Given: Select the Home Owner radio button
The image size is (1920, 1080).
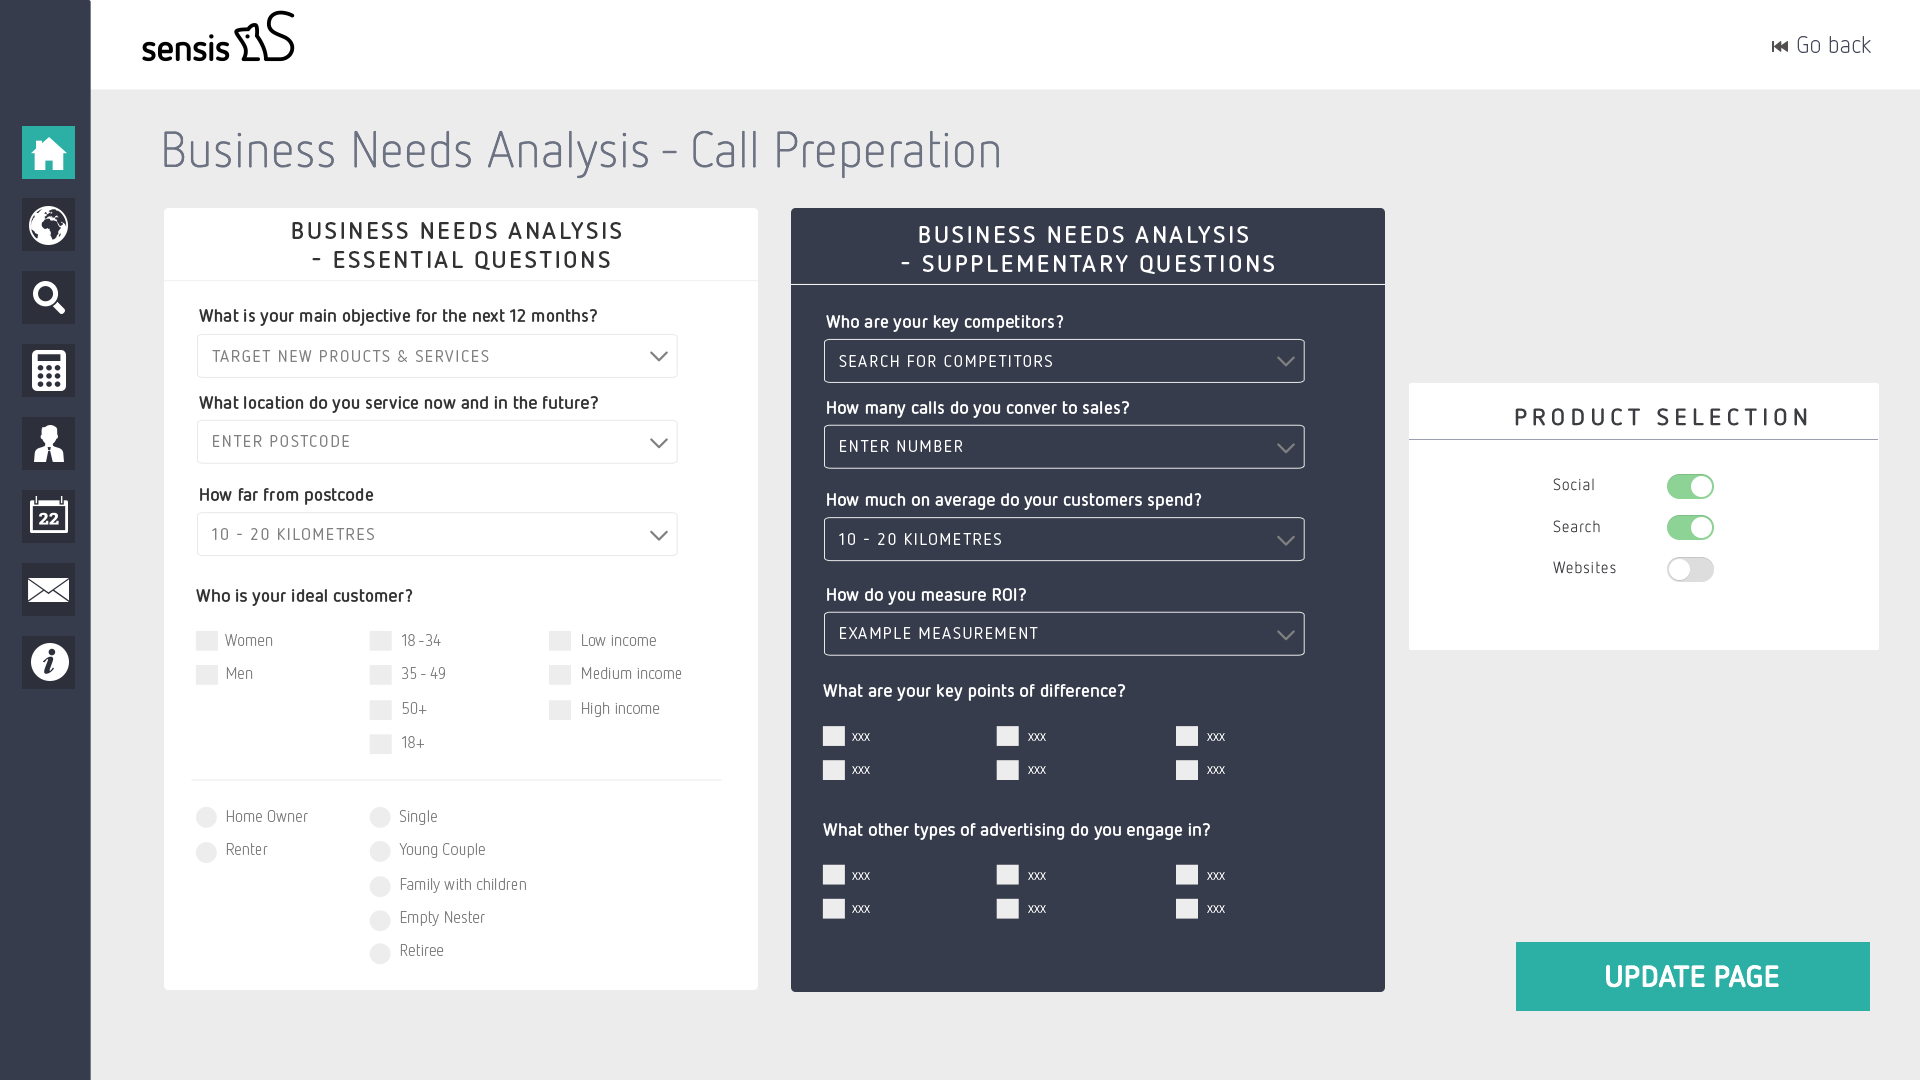Looking at the screenshot, I should coord(206,818).
